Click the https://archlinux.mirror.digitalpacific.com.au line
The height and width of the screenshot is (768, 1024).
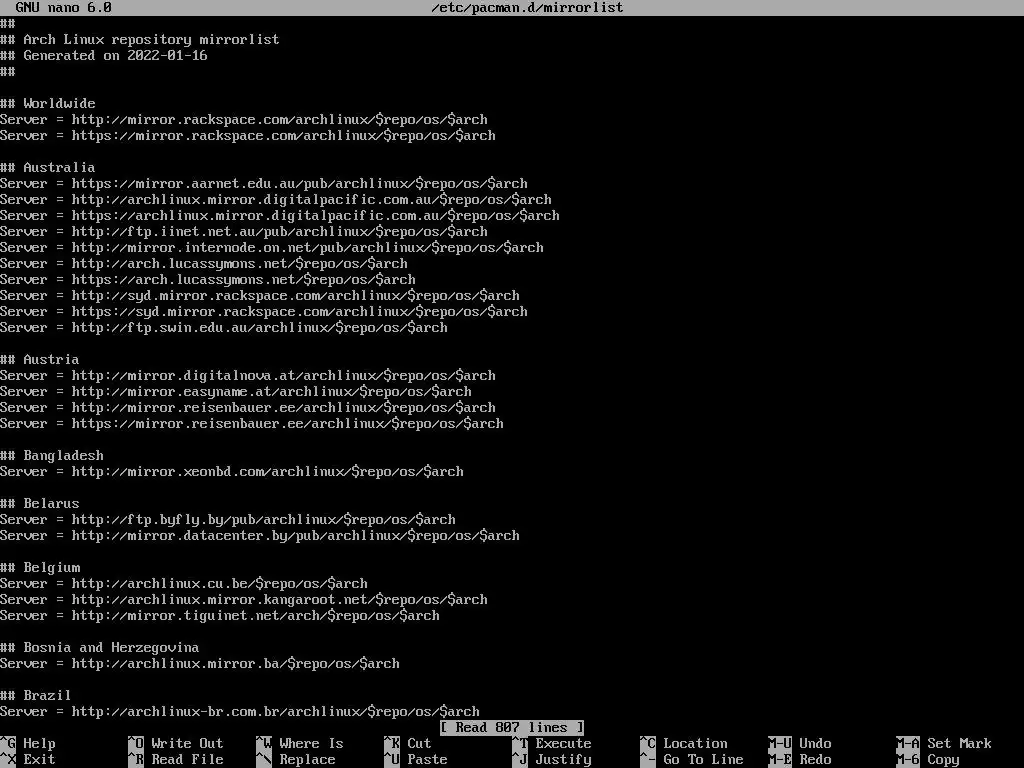(280, 216)
